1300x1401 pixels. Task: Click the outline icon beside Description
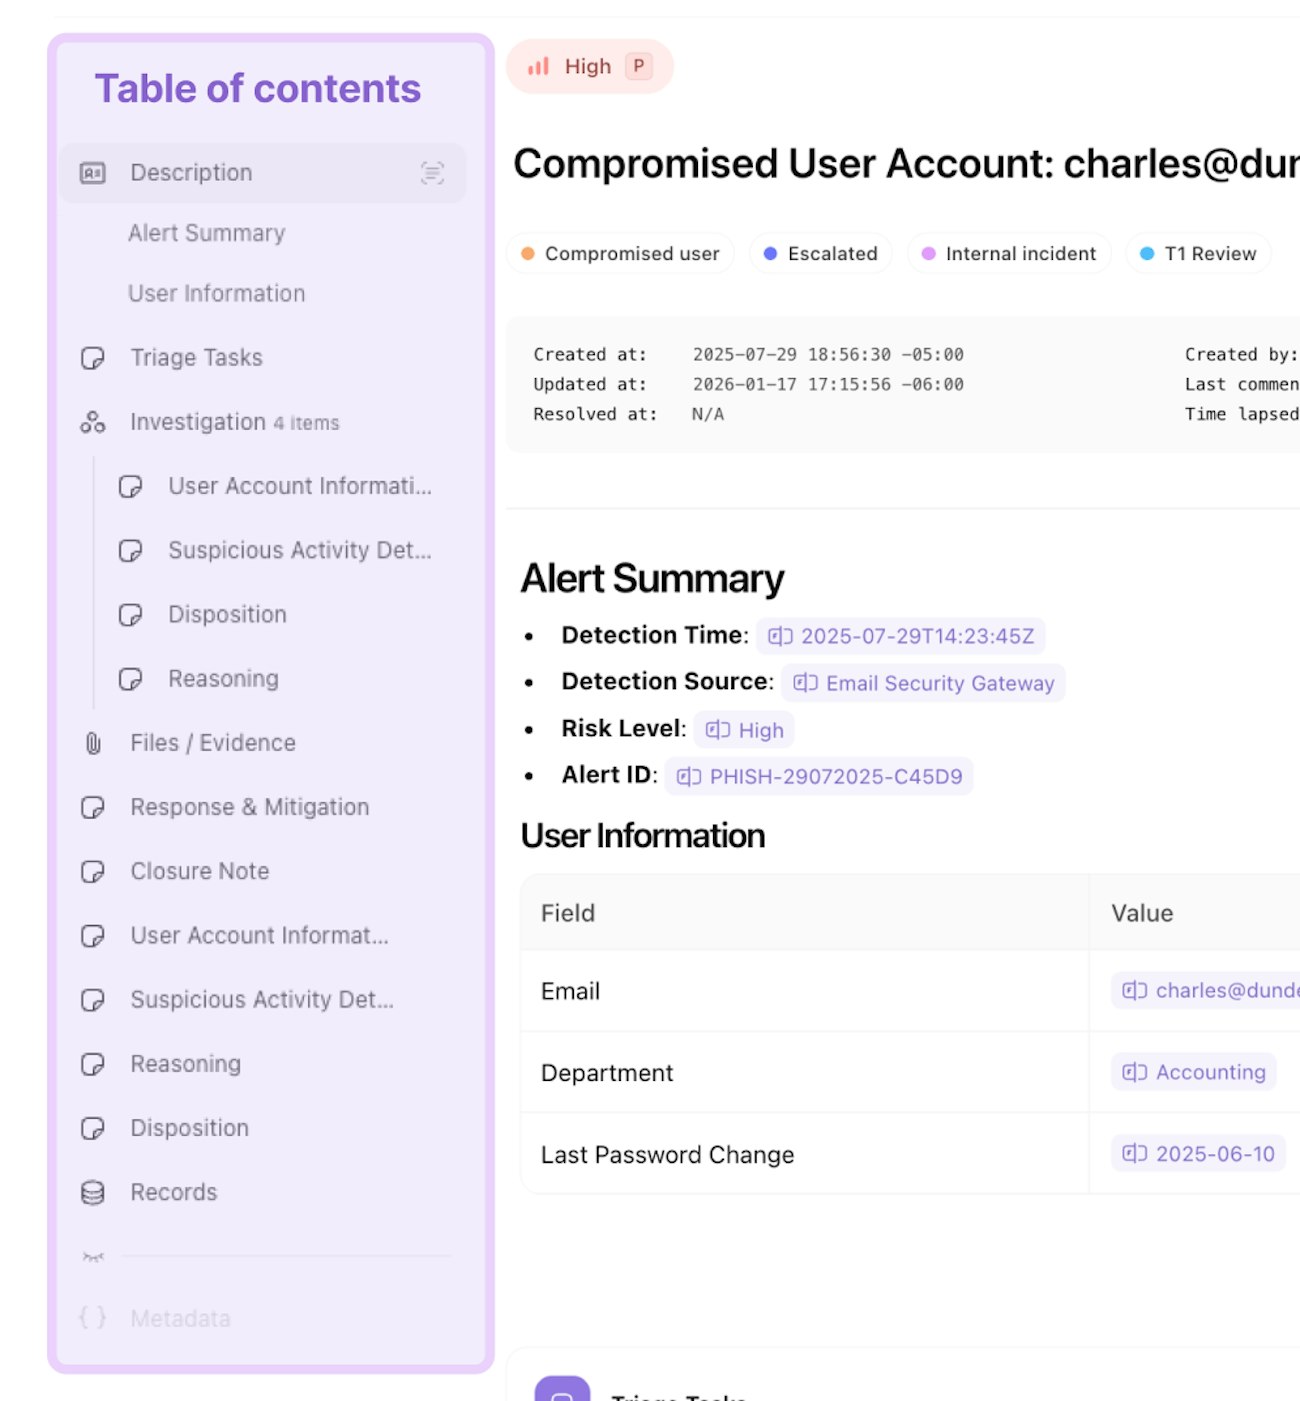432,173
